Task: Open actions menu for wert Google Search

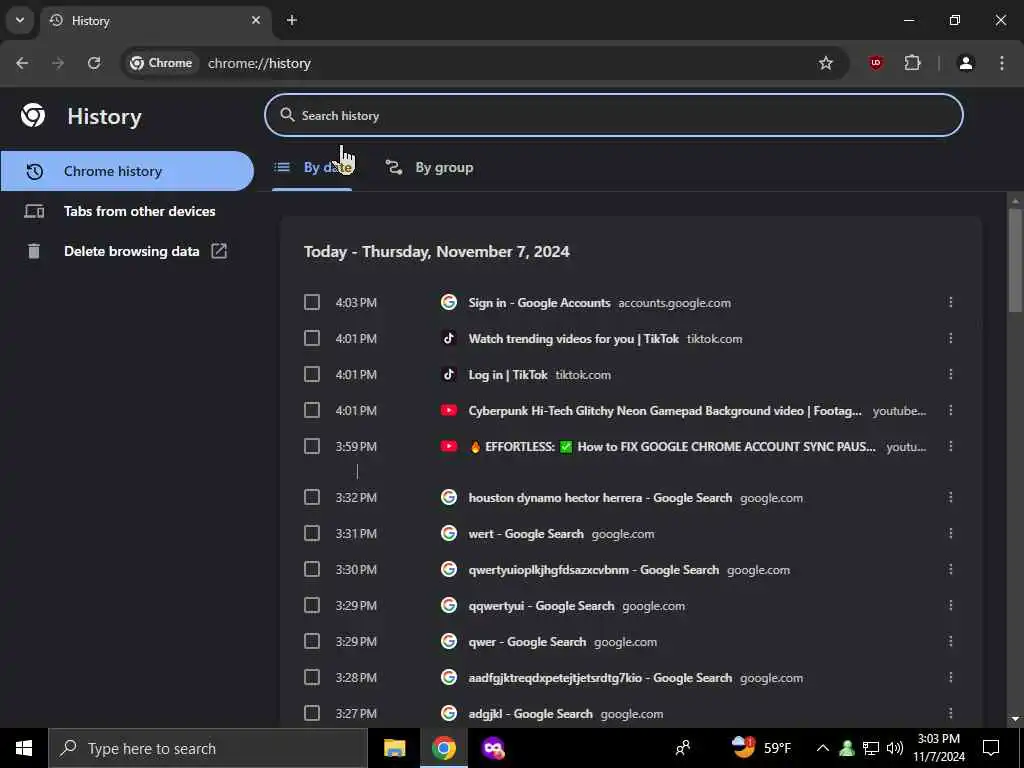Action: pos(950,534)
